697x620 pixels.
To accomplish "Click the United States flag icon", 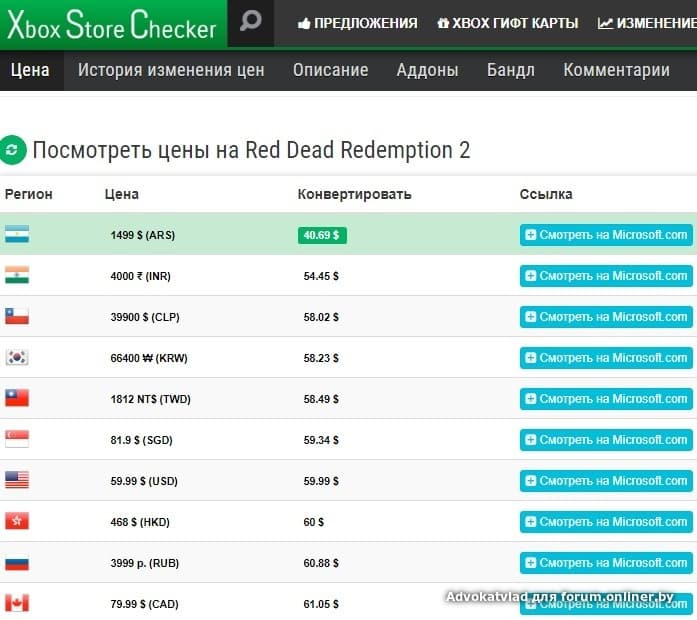I will (17, 480).
